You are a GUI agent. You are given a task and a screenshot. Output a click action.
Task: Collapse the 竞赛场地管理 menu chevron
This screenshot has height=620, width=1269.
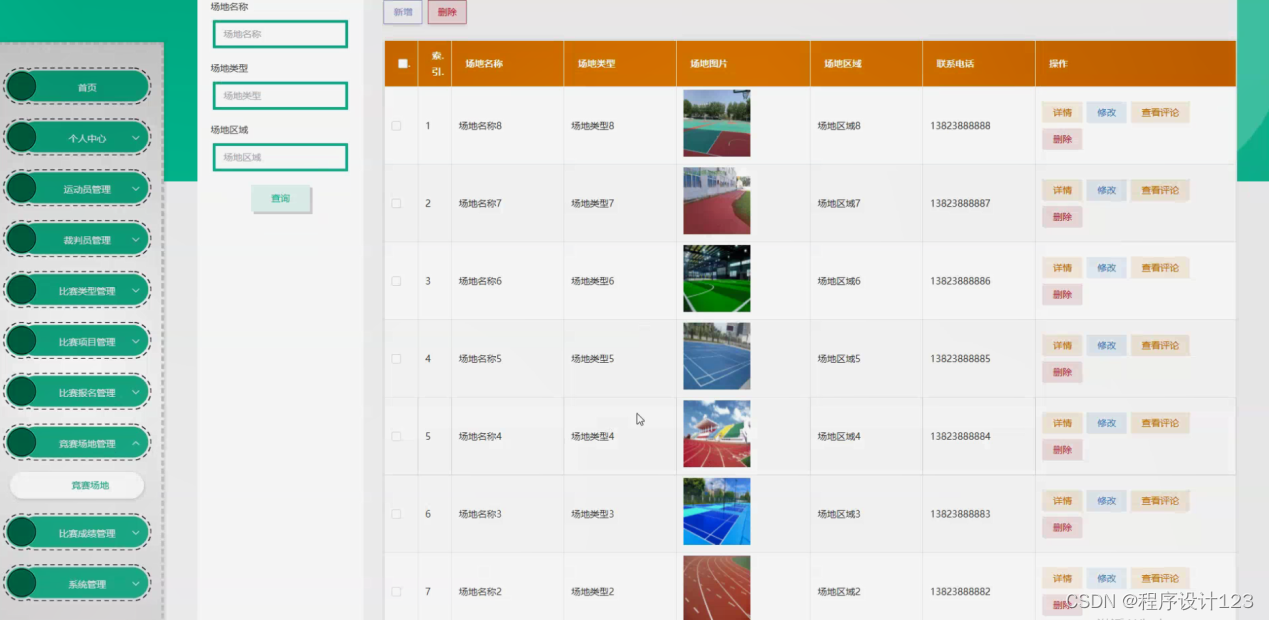pos(135,443)
